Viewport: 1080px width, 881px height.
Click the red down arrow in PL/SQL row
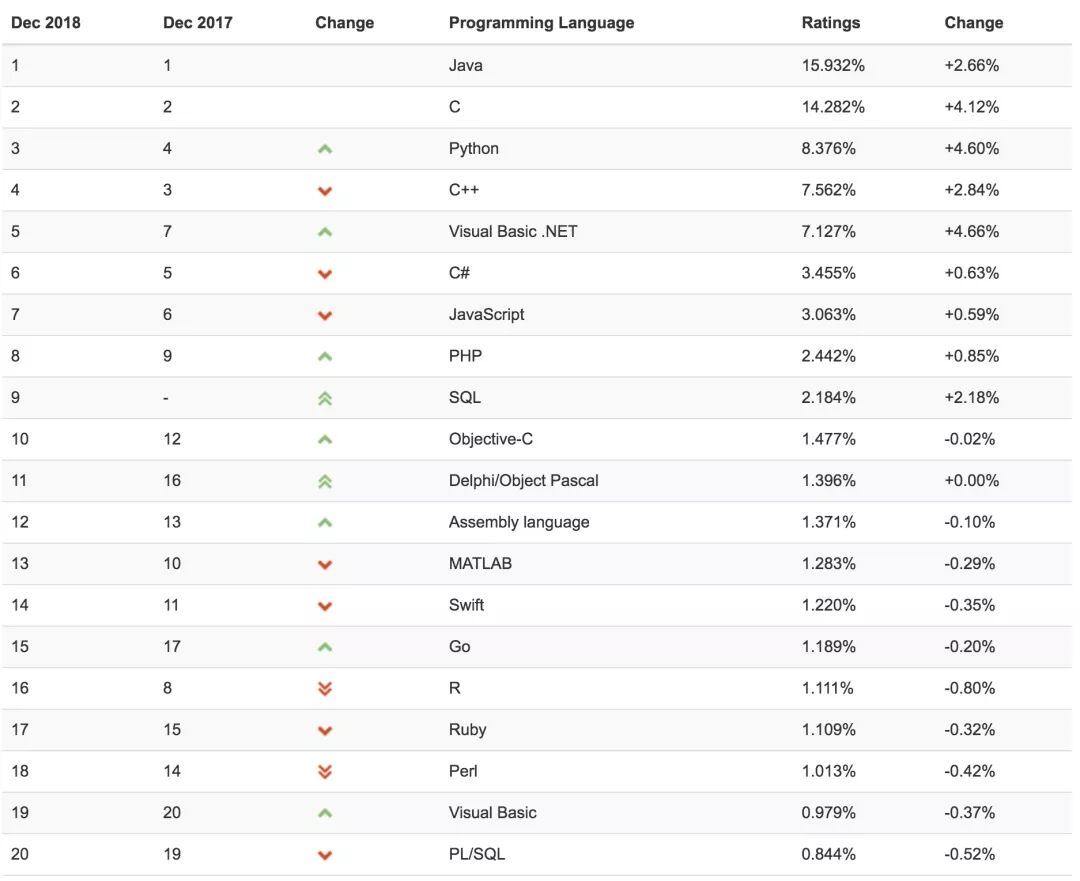[325, 855]
